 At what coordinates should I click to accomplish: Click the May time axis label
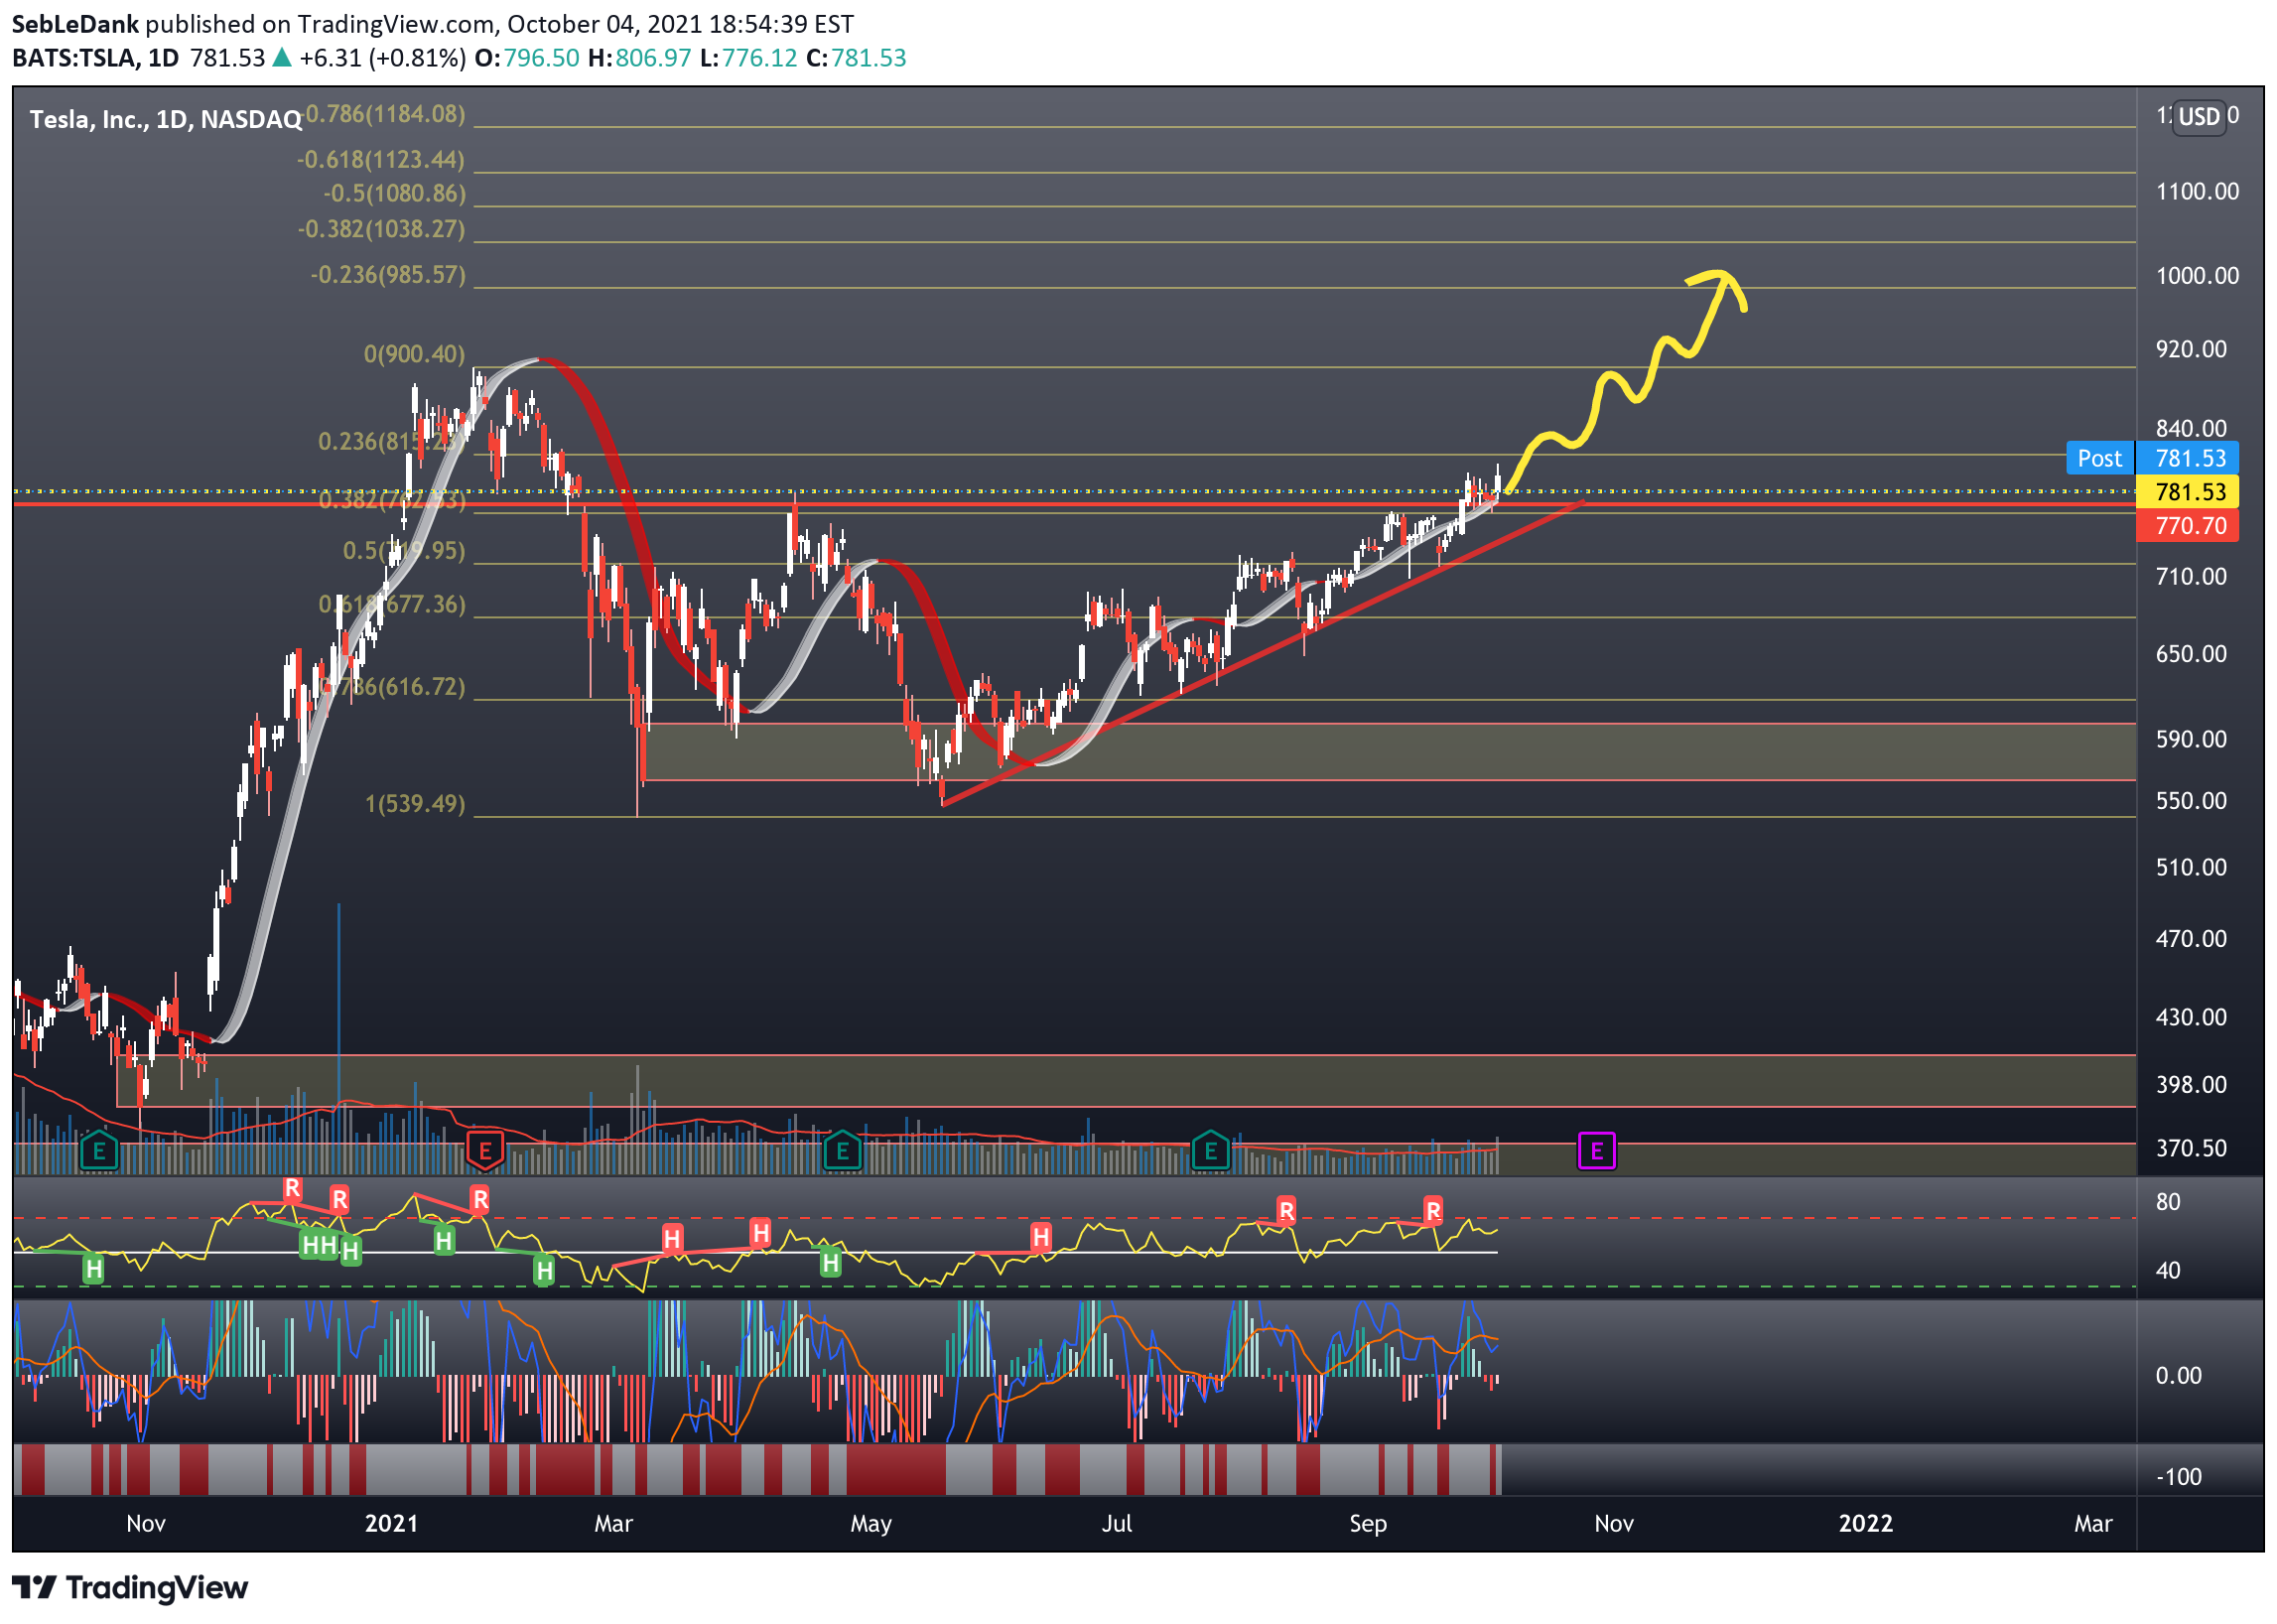[871, 1525]
